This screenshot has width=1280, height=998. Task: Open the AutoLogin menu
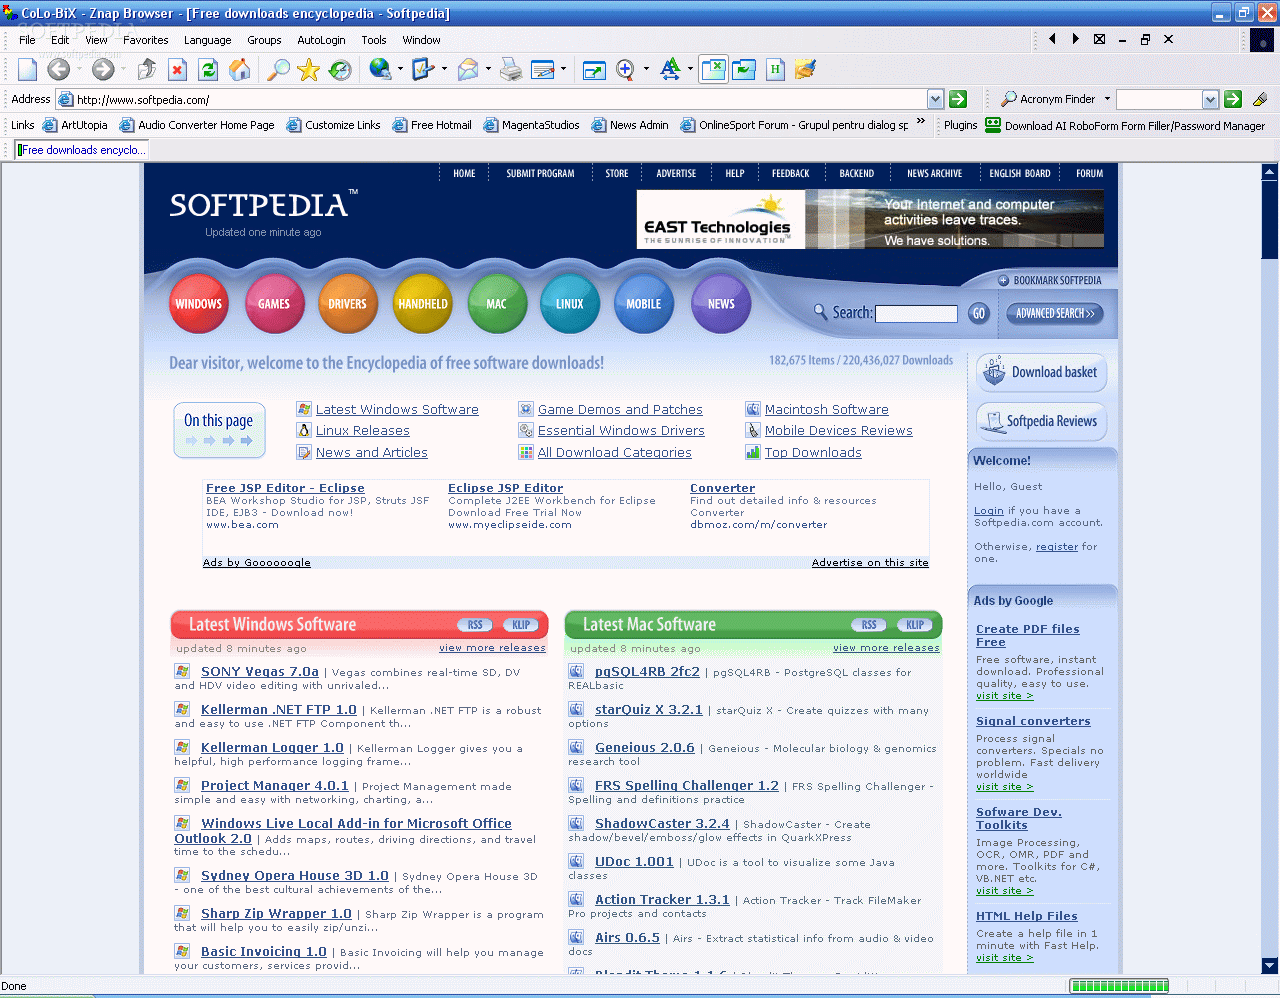point(321,40)
